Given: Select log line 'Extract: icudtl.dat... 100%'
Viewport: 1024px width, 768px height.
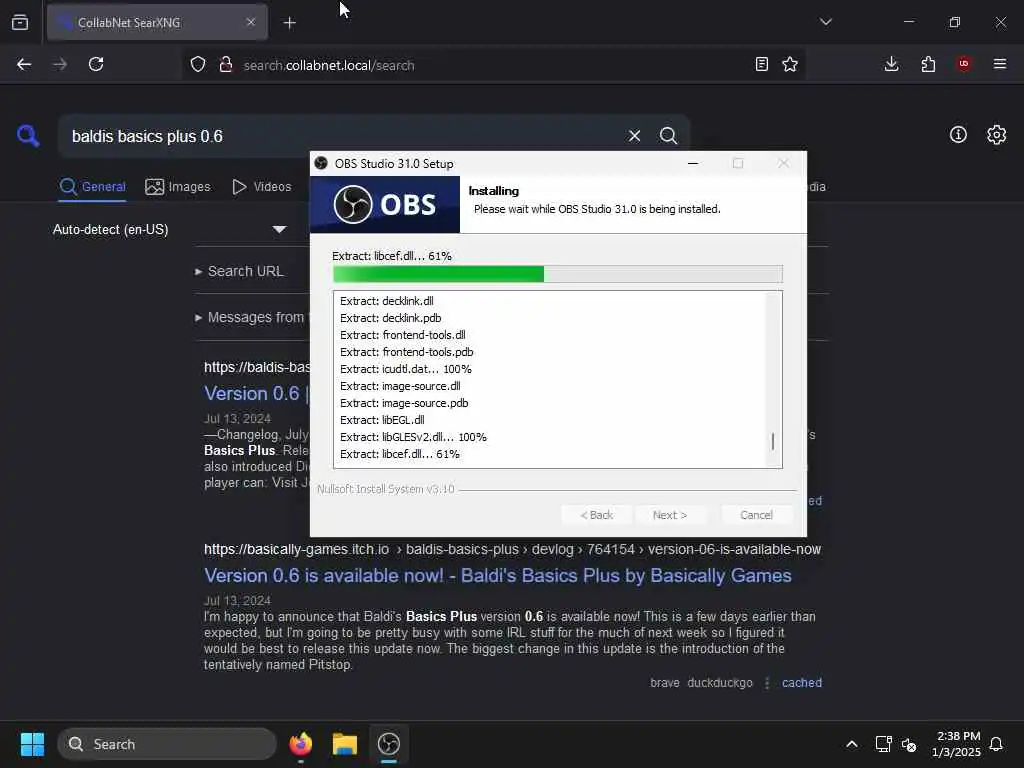Looking at the screenshot, I should [406, 368].
